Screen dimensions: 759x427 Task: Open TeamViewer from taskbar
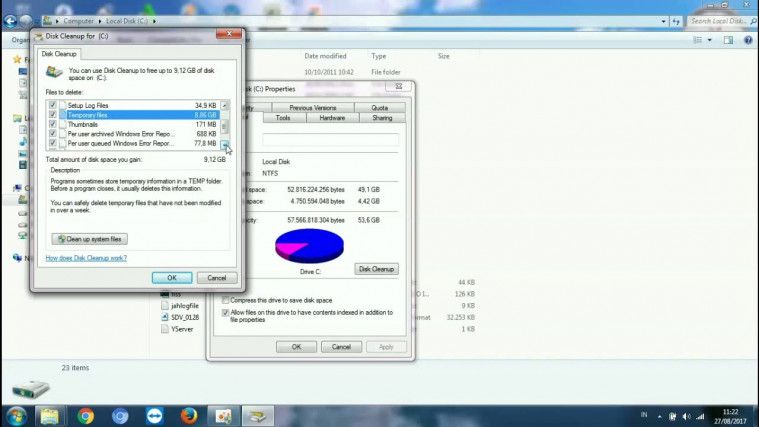(154, 416)
